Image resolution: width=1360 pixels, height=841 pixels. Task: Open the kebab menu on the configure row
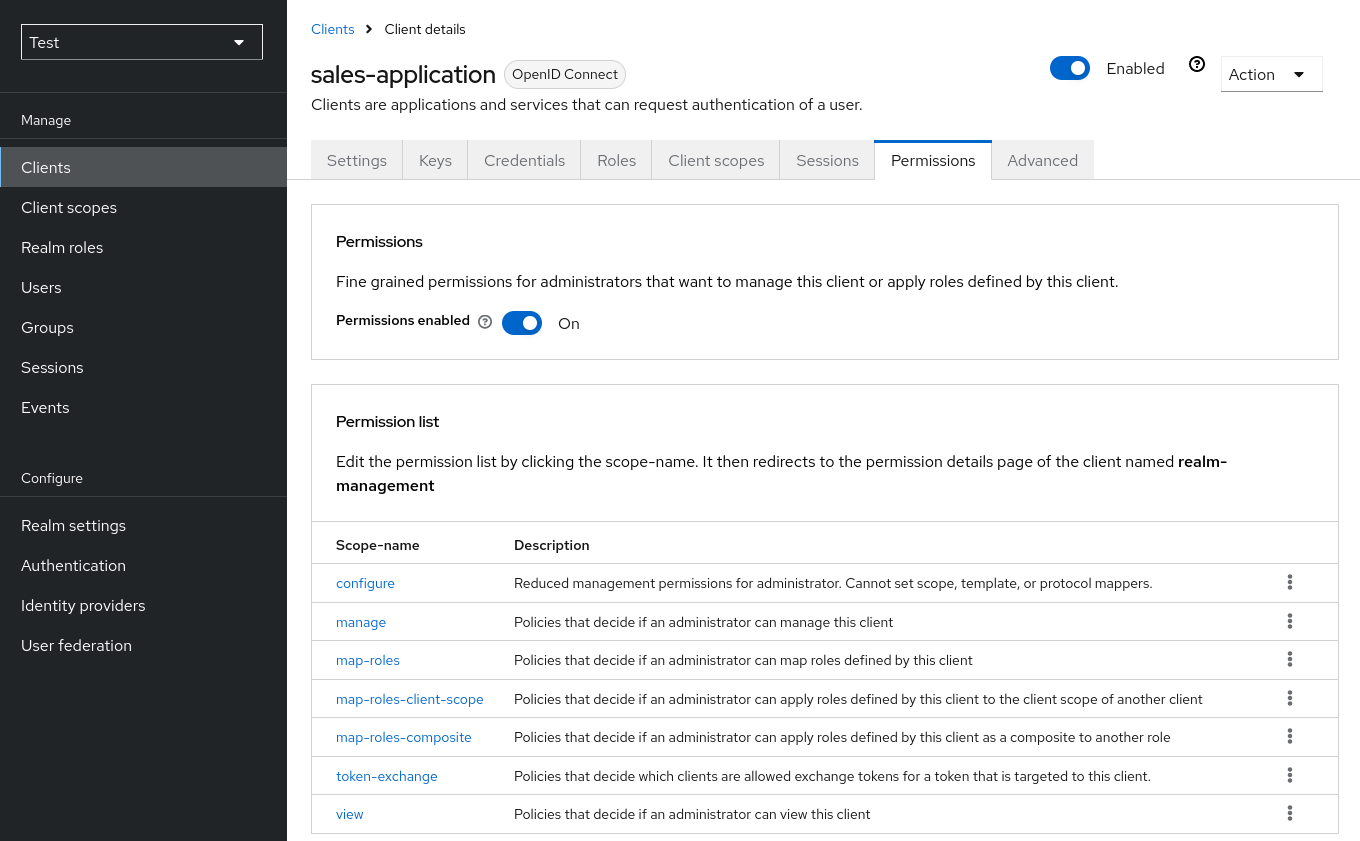pyautogui.click(x=1289, y=582)
